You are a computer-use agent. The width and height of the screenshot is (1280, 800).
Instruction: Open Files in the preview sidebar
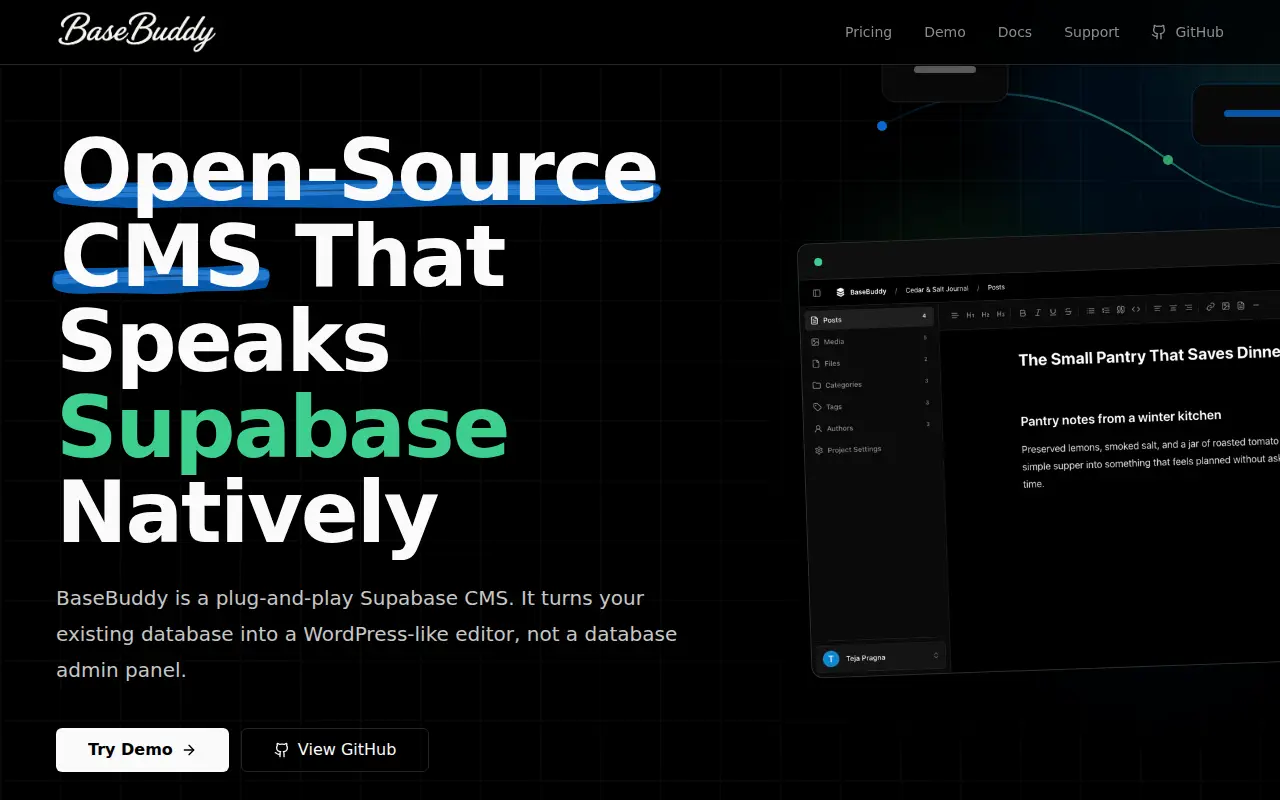point(869,363)
